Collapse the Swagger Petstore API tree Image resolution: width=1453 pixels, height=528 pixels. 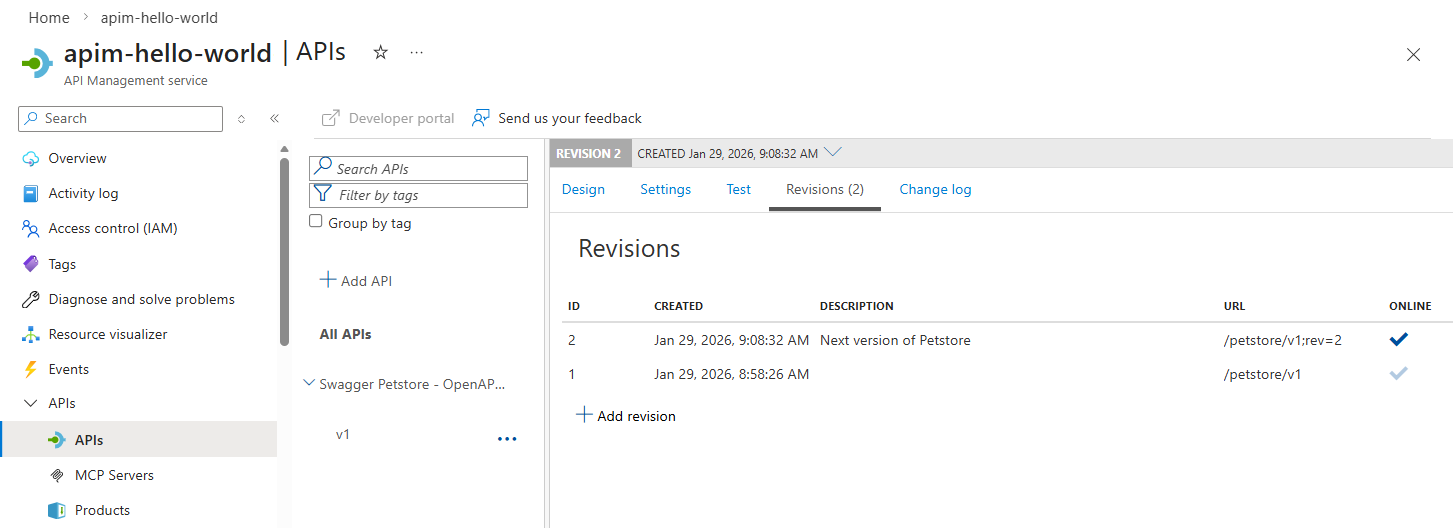307,384
